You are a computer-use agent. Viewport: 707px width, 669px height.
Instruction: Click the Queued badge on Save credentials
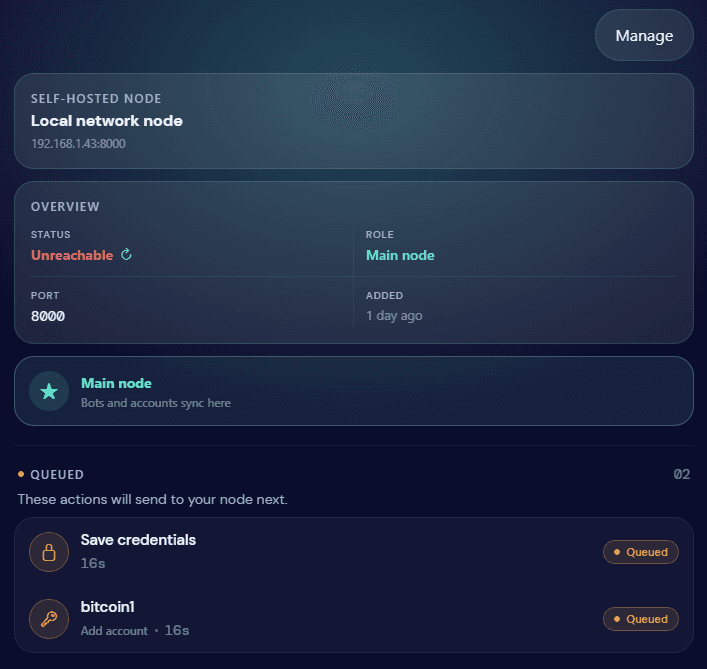tap(641, 552)
